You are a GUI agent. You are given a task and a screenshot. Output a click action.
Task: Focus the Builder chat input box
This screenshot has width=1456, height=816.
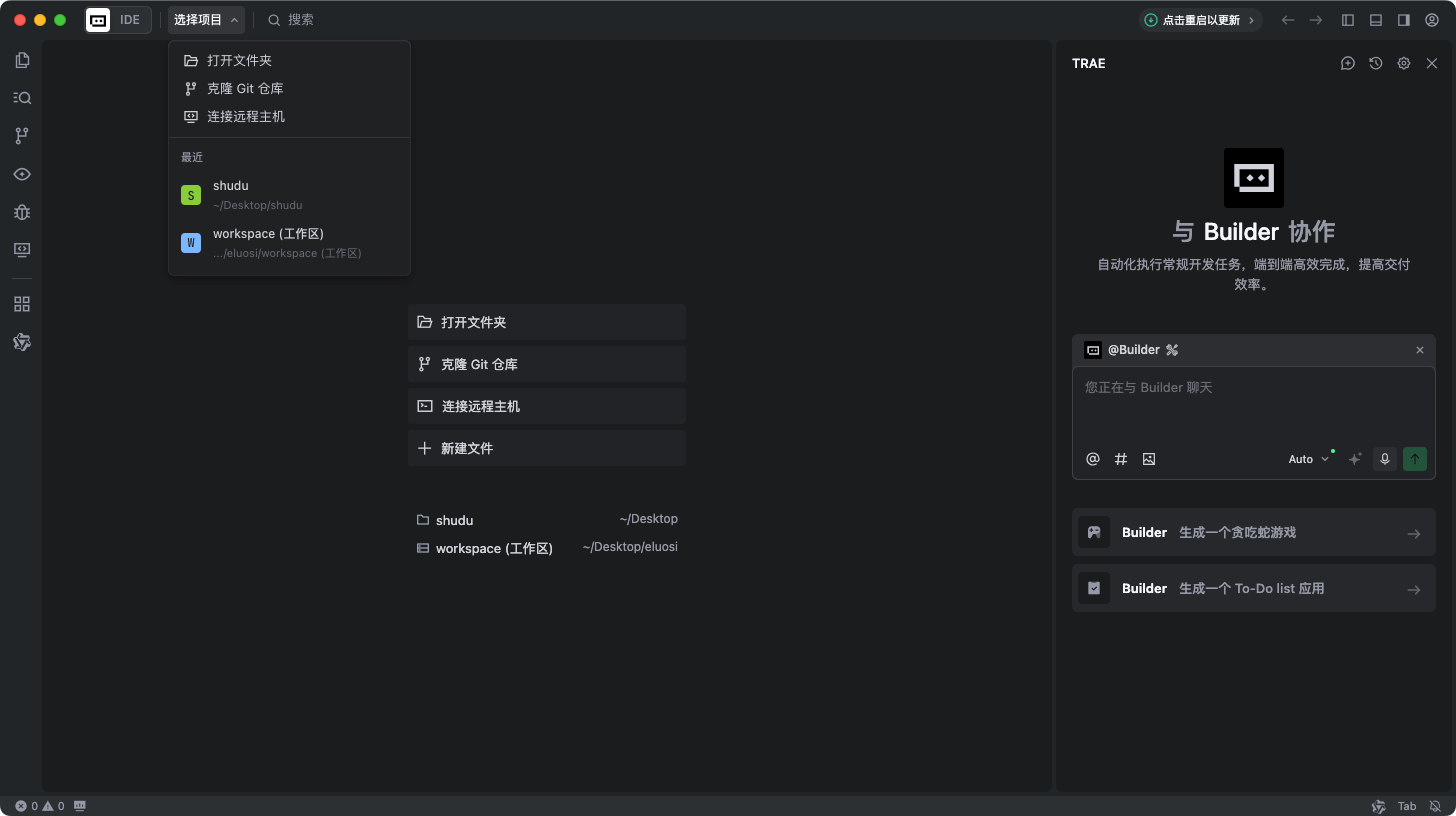[x=1254, y=405]
